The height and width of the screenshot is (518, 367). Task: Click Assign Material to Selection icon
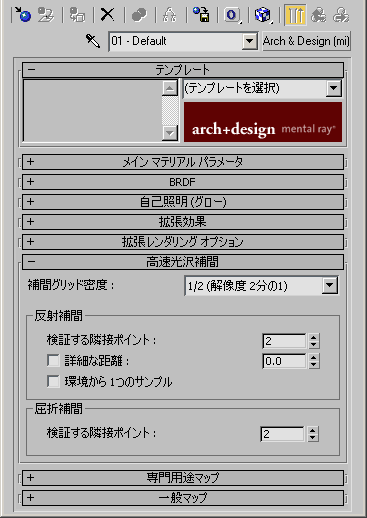pos(77,15)
